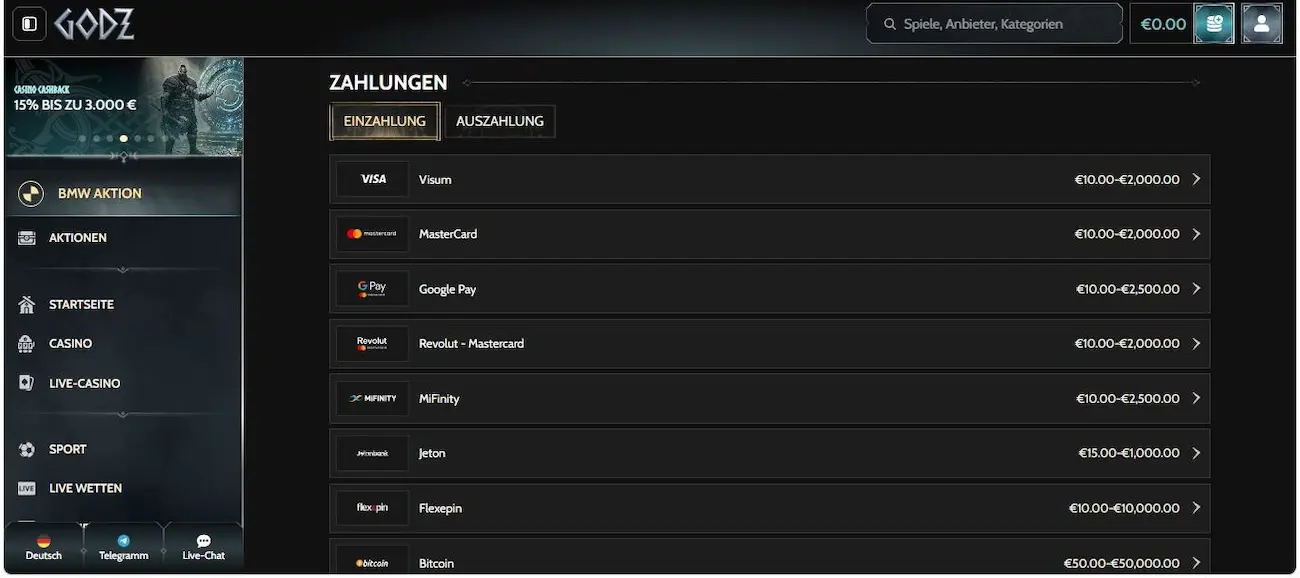Expand the MiFinity row chevron

(1196, 398)
